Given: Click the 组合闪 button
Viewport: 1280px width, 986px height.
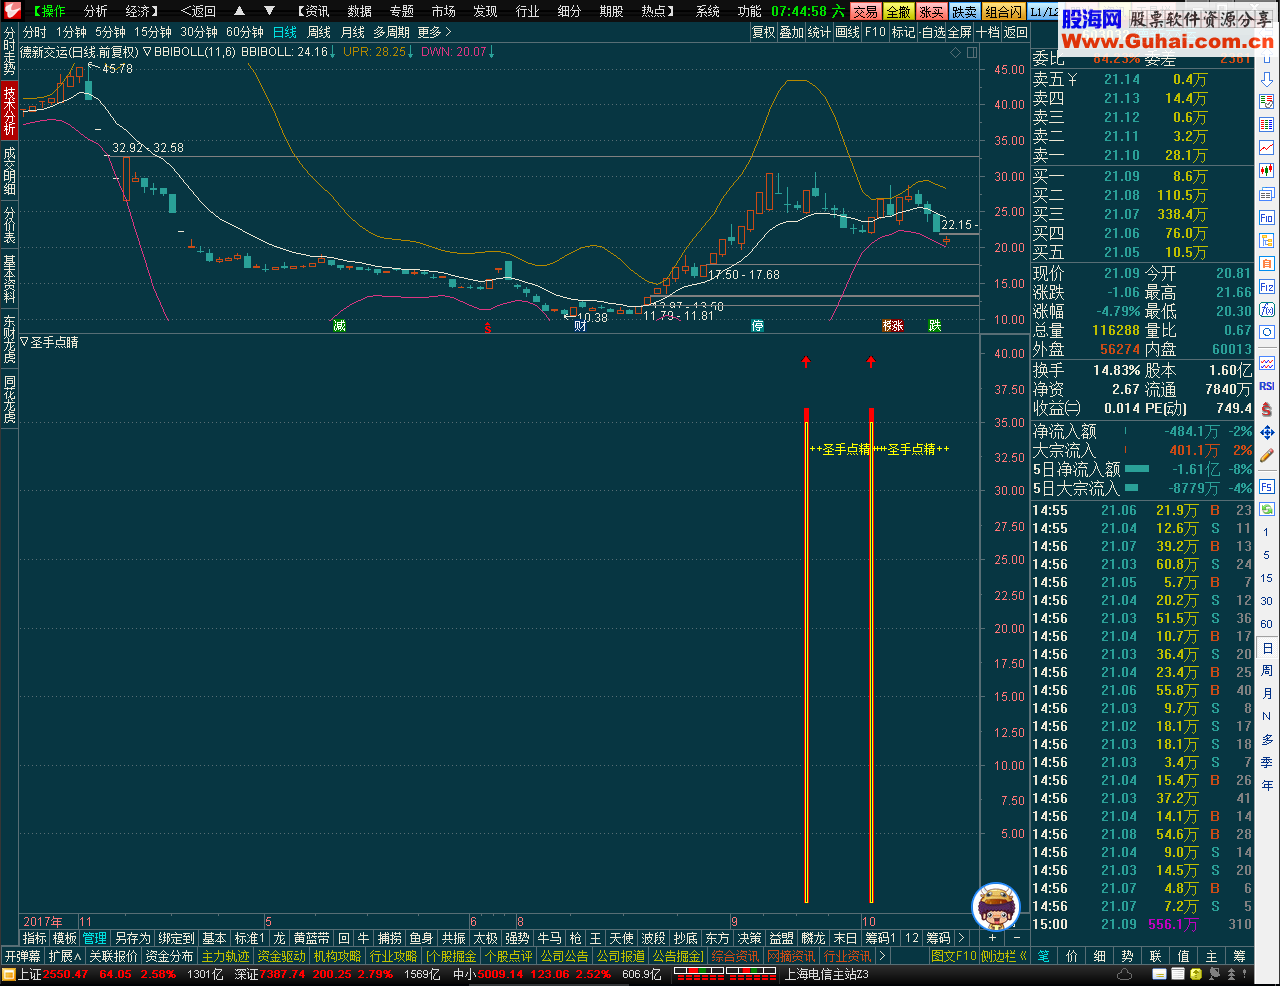Looking at the screenshot, I should 1003,11.
